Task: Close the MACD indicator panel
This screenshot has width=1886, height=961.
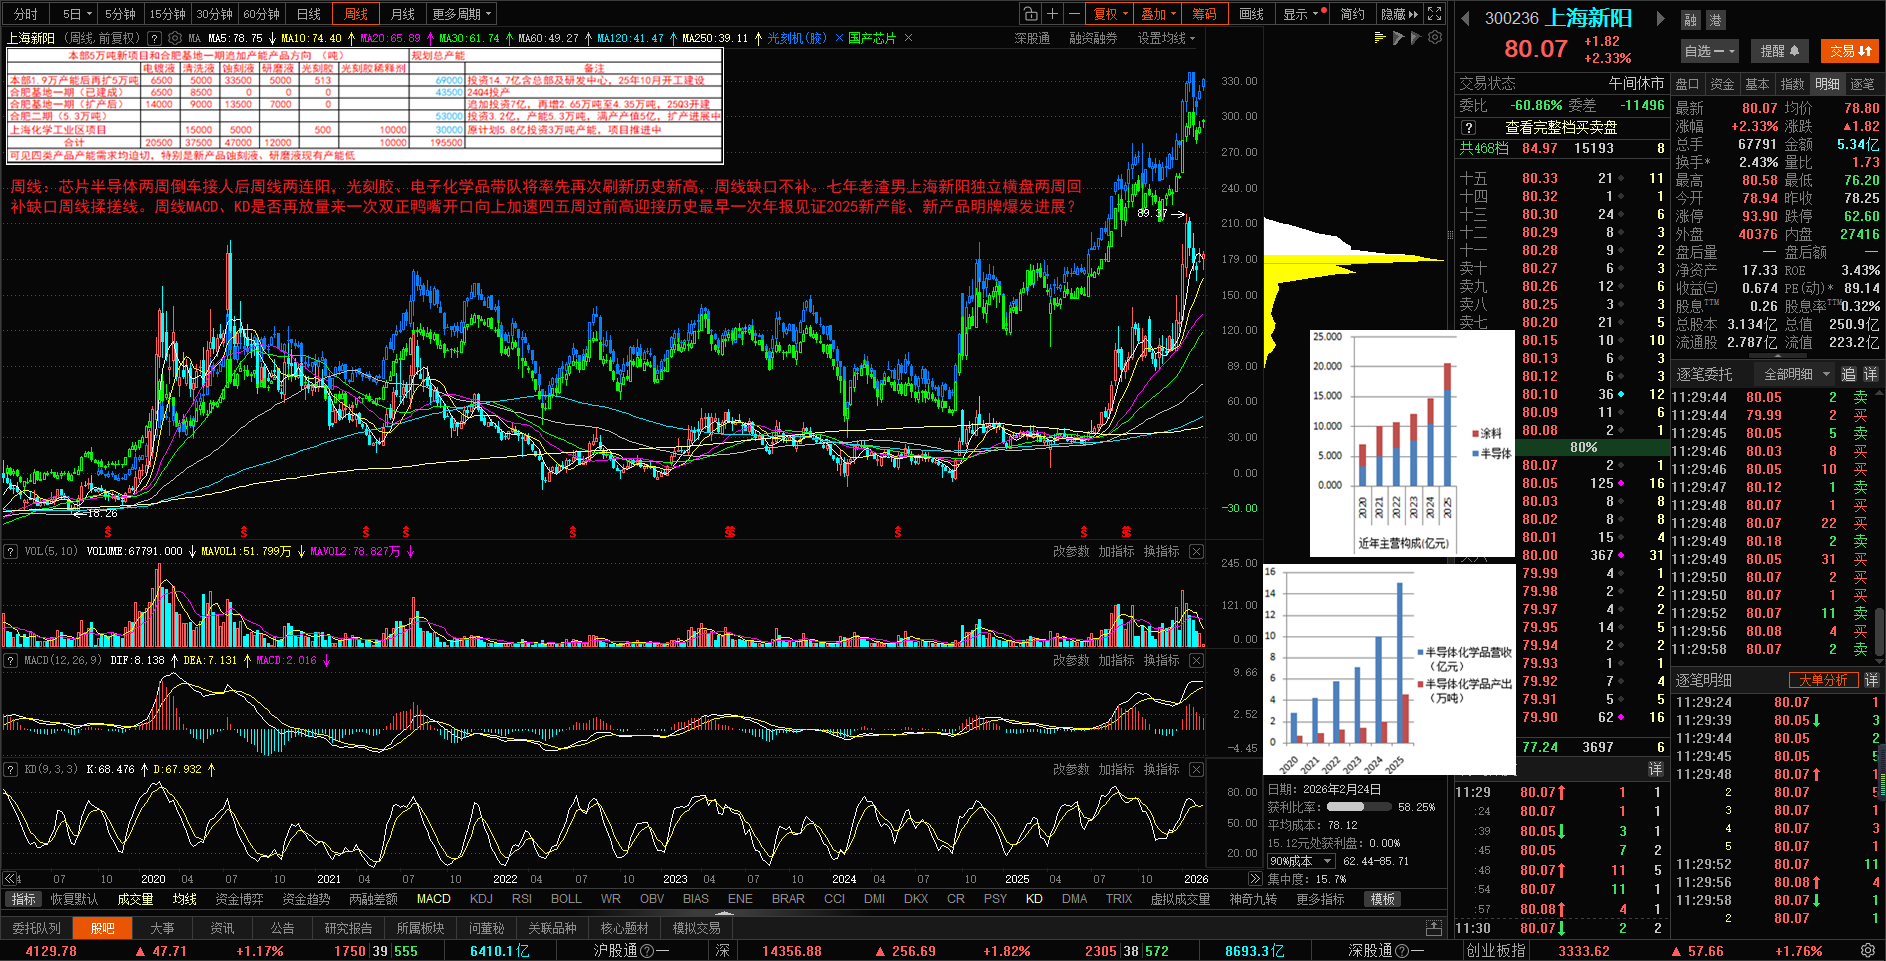Action: [1196, 660]
